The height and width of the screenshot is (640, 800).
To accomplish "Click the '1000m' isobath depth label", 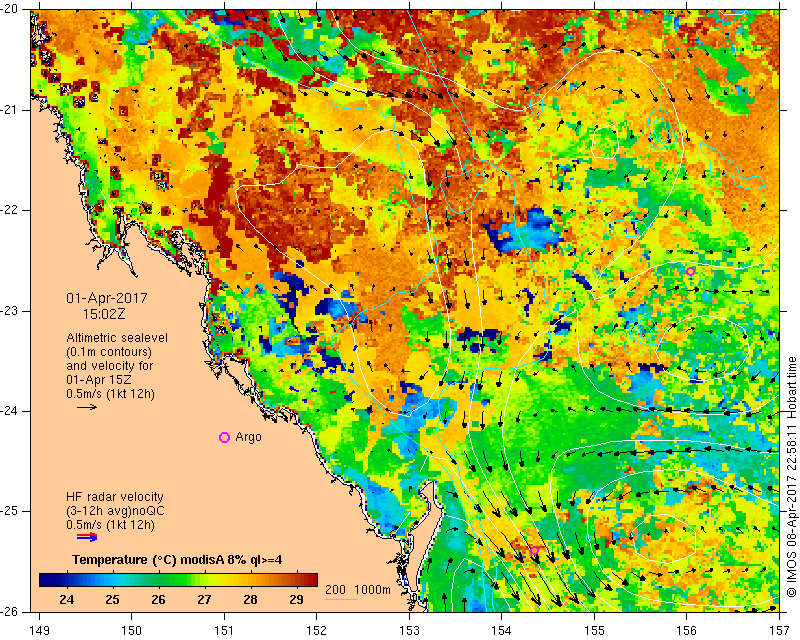I will pyautogui.click(x=372, y=589).
